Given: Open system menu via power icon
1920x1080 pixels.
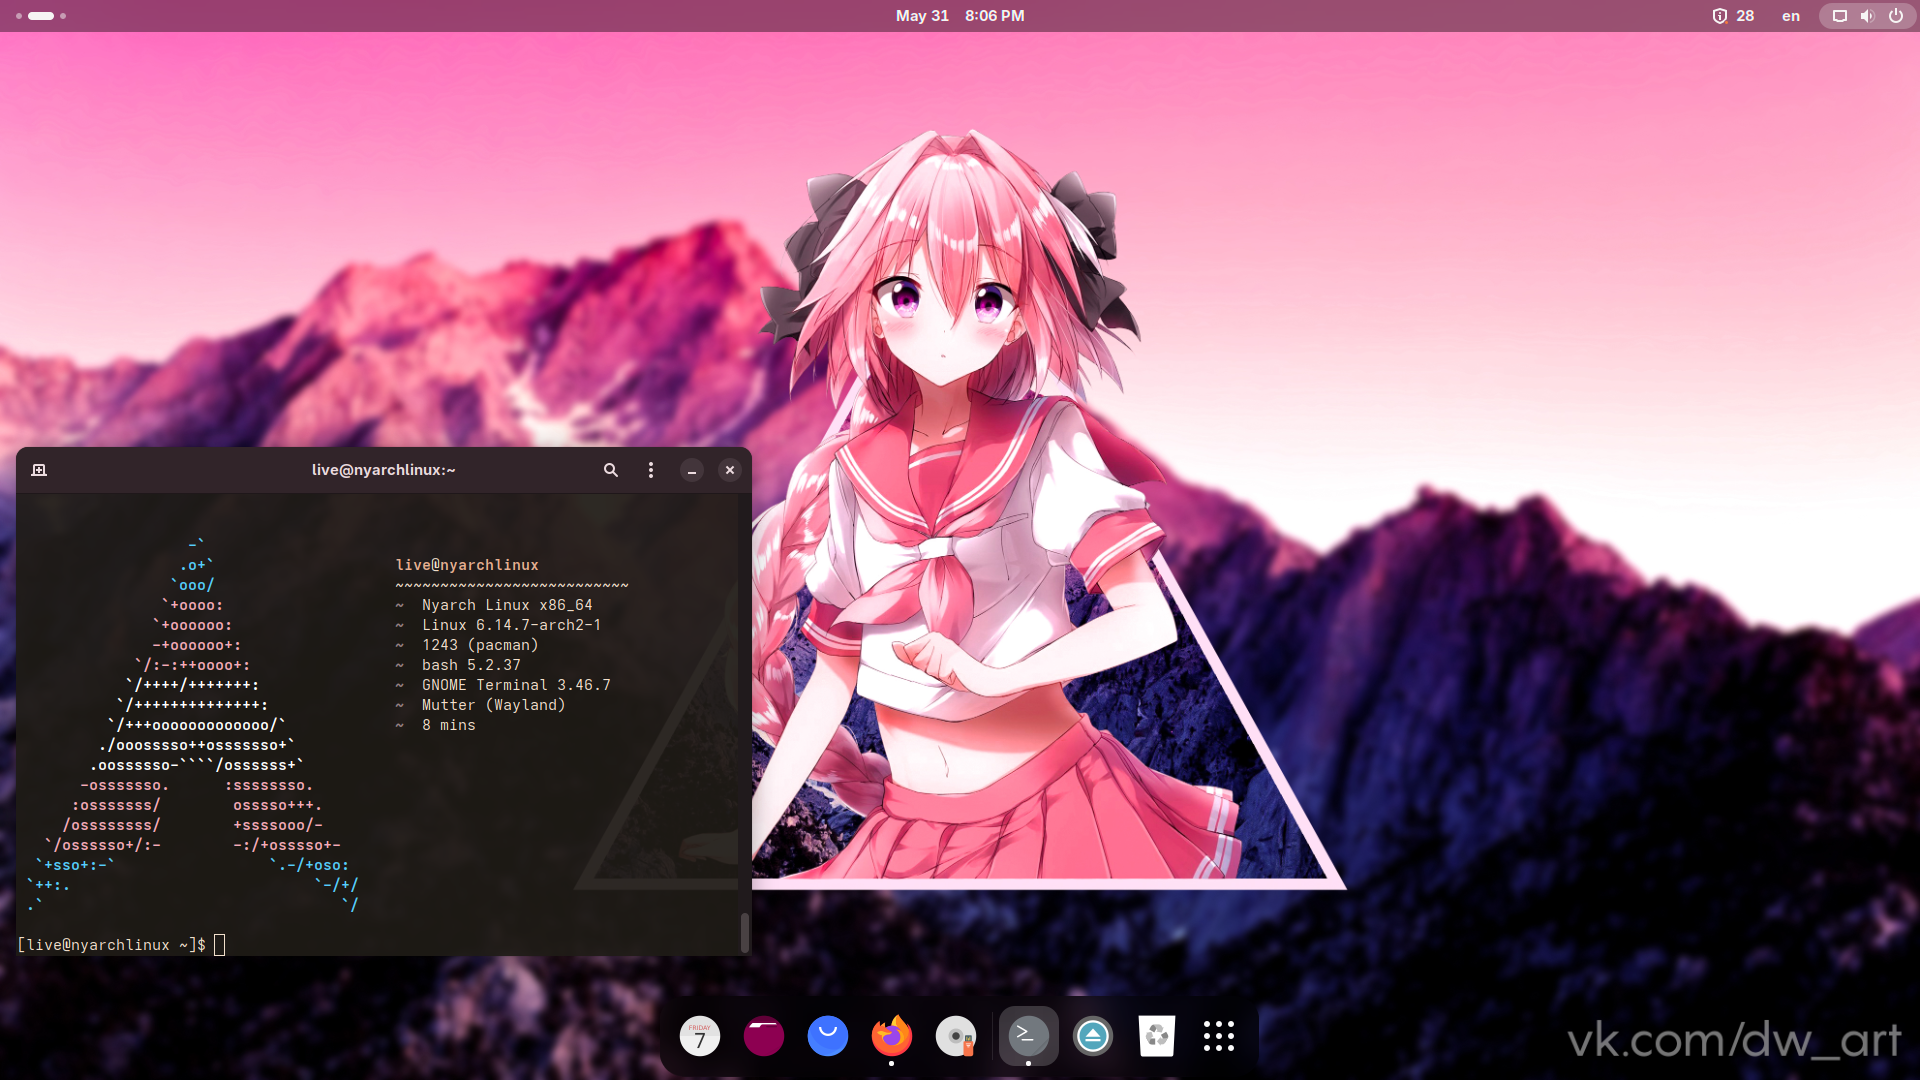Looking at the screenshot, I should point(1895,16).
